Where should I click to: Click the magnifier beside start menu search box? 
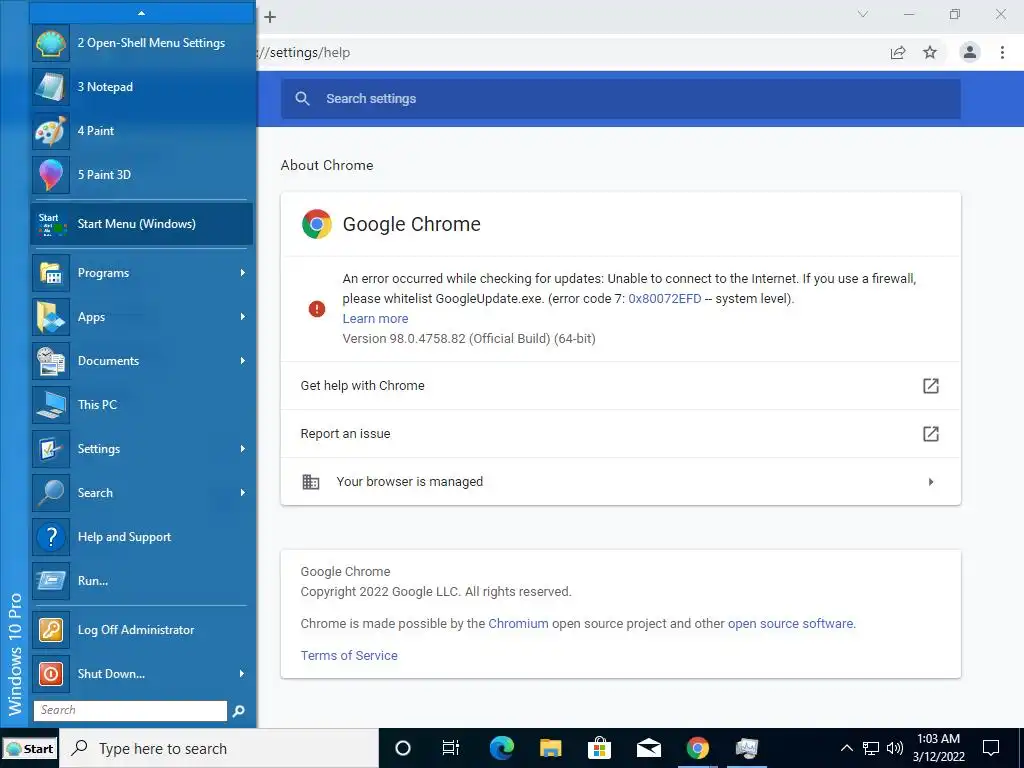238,711
